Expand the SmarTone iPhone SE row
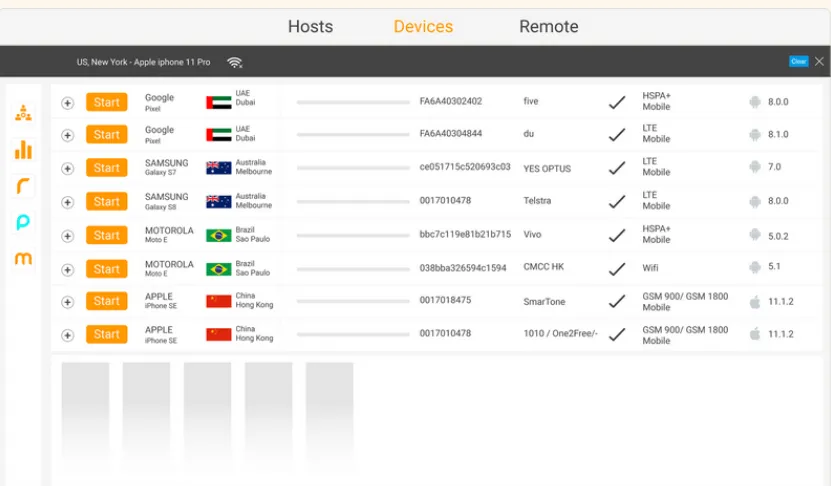 [67, 302]
